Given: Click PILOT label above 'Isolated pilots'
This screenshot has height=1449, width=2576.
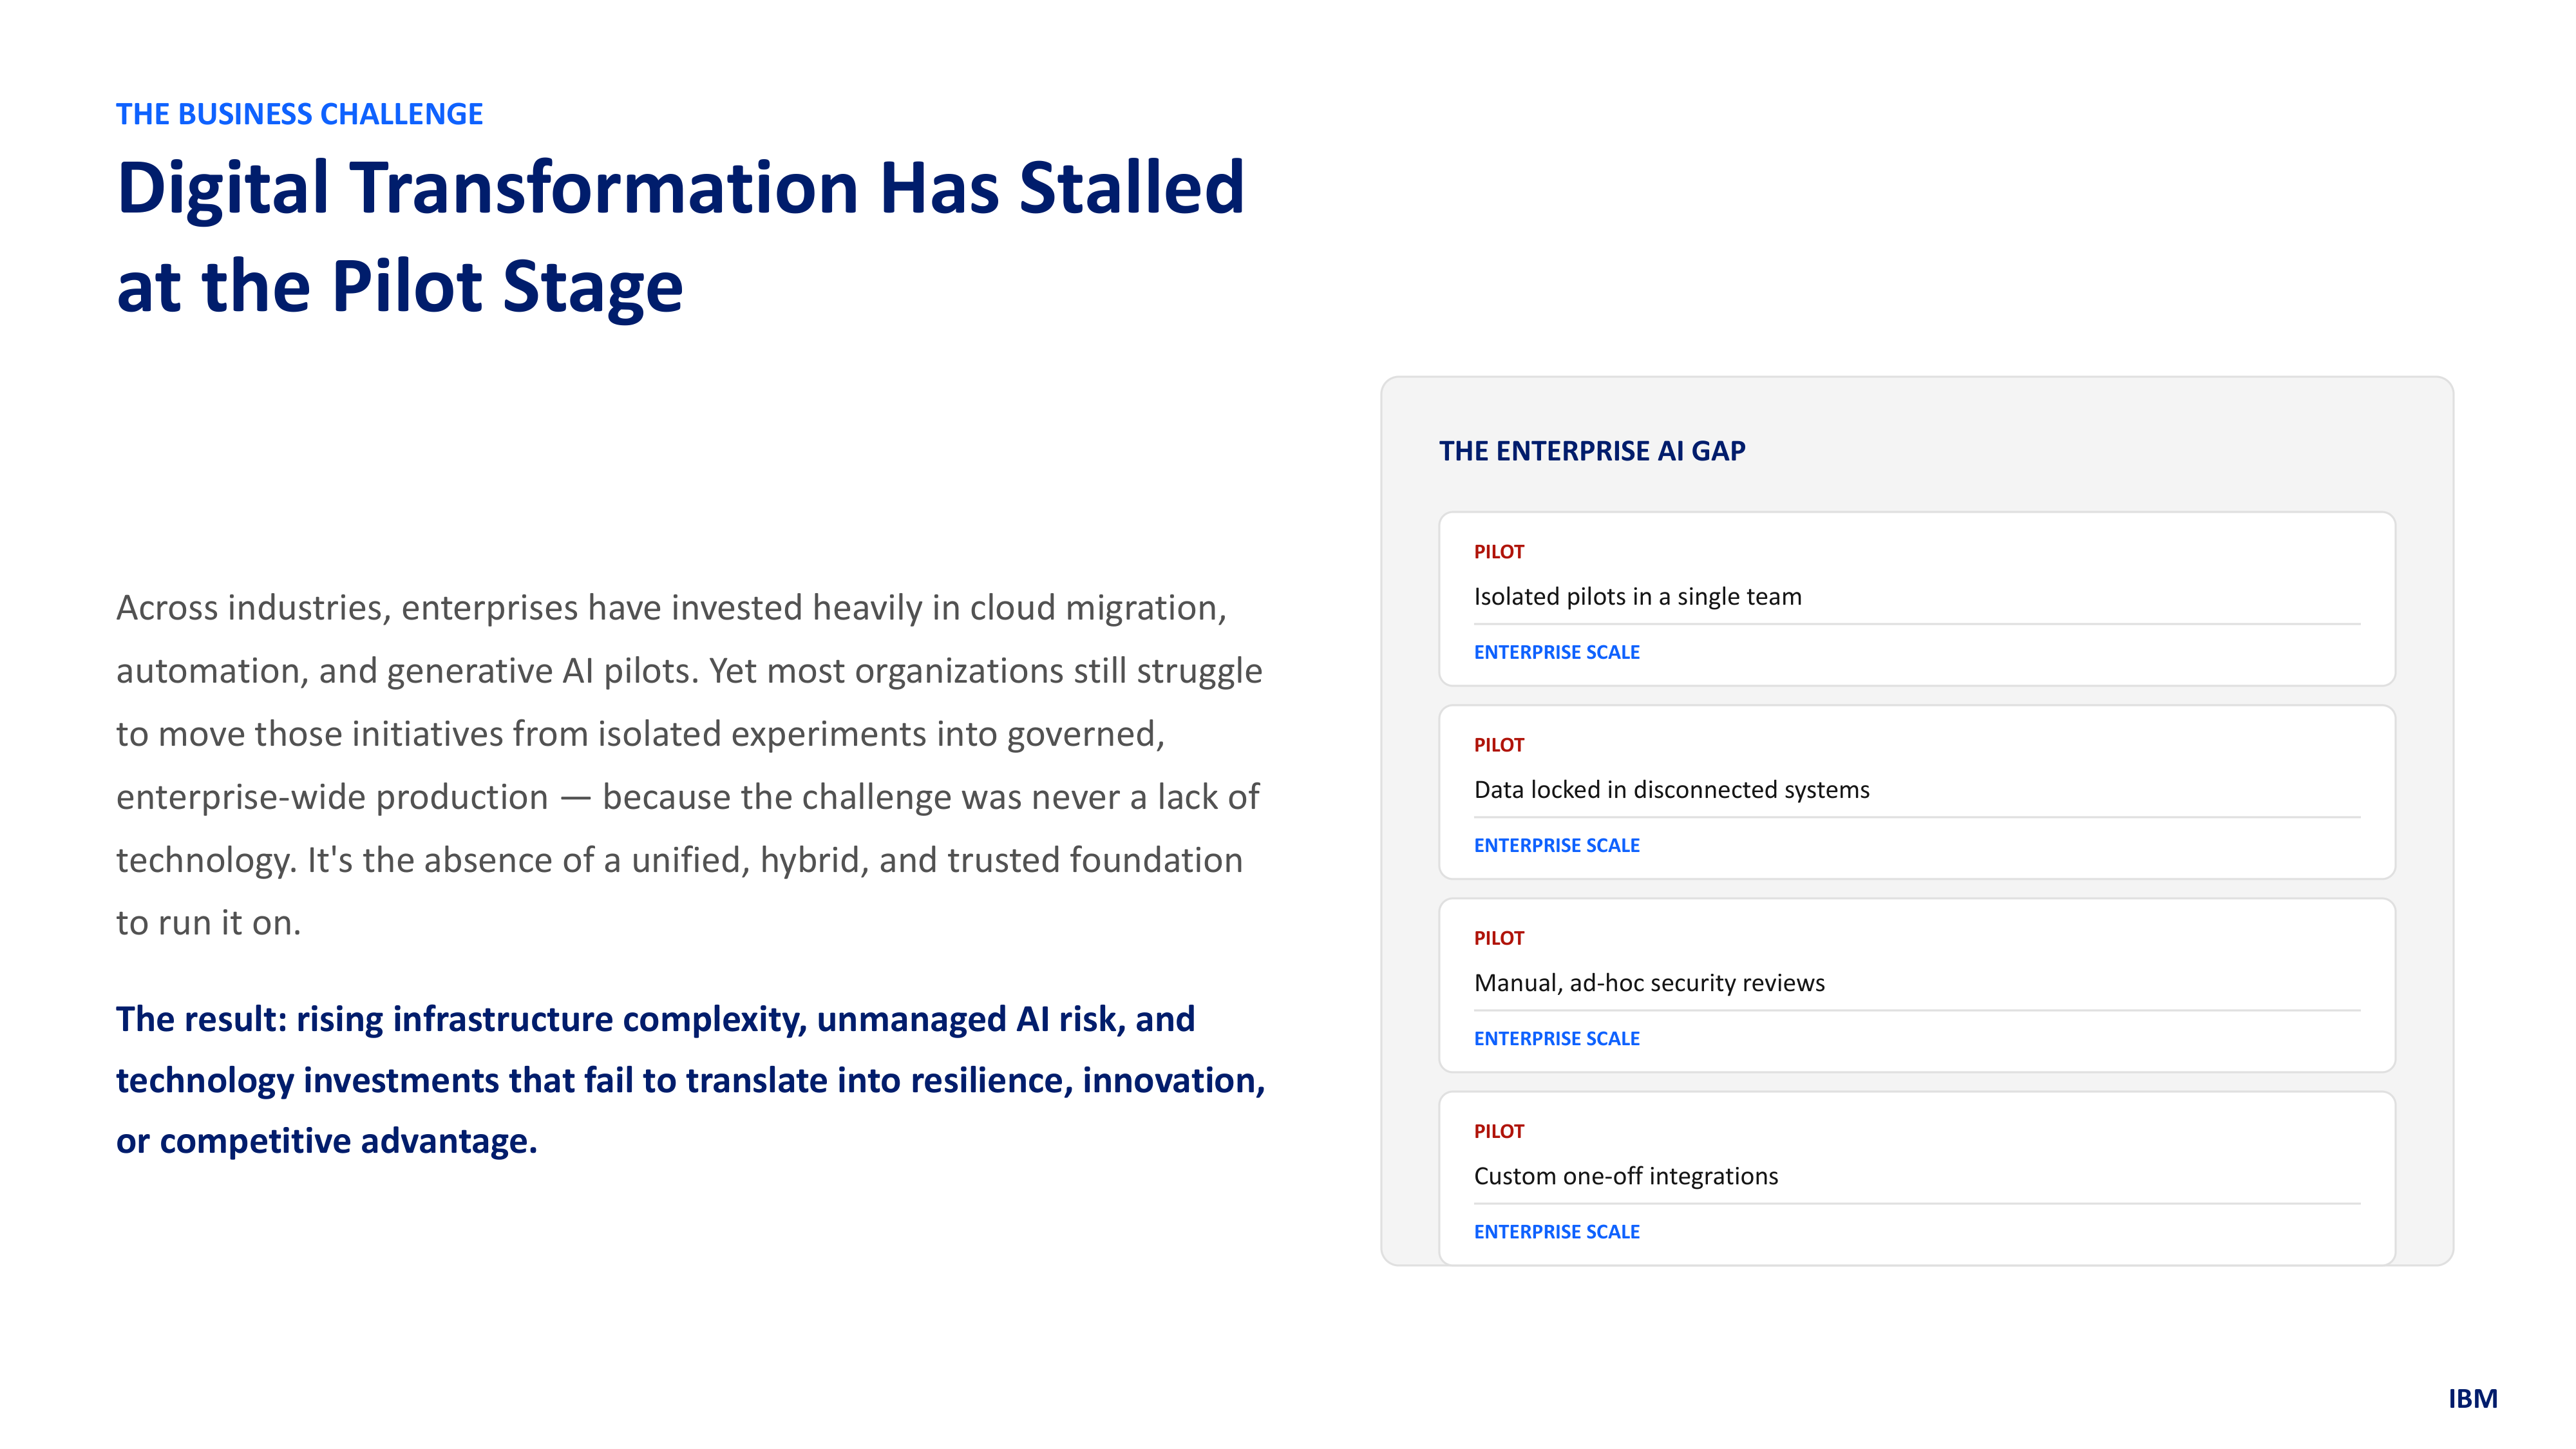Looking at the screenshot, I should [x=1499, y=552].
